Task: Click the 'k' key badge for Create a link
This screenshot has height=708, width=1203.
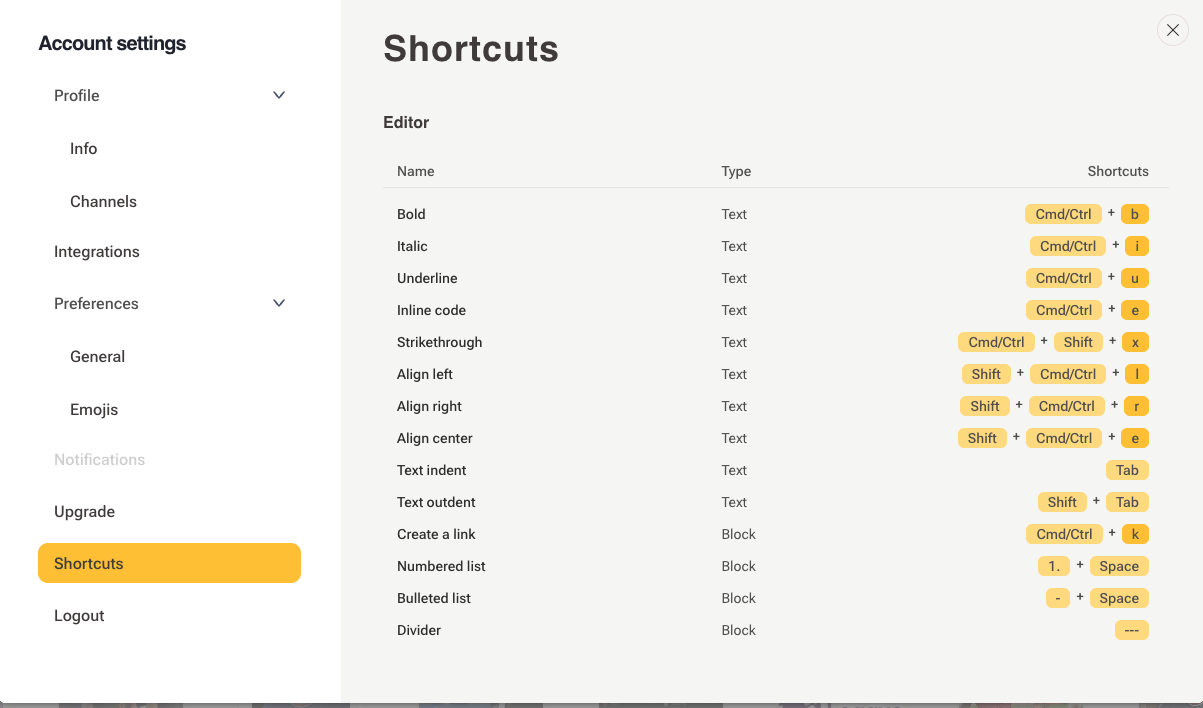Action: click(x=1135, y=534)
